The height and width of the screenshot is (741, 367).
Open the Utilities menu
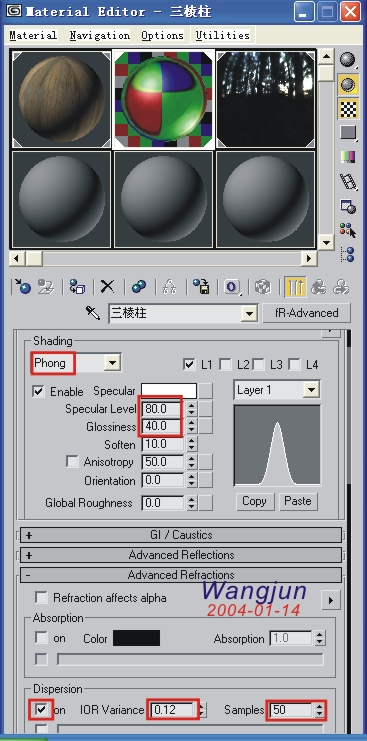click(222, 35)
